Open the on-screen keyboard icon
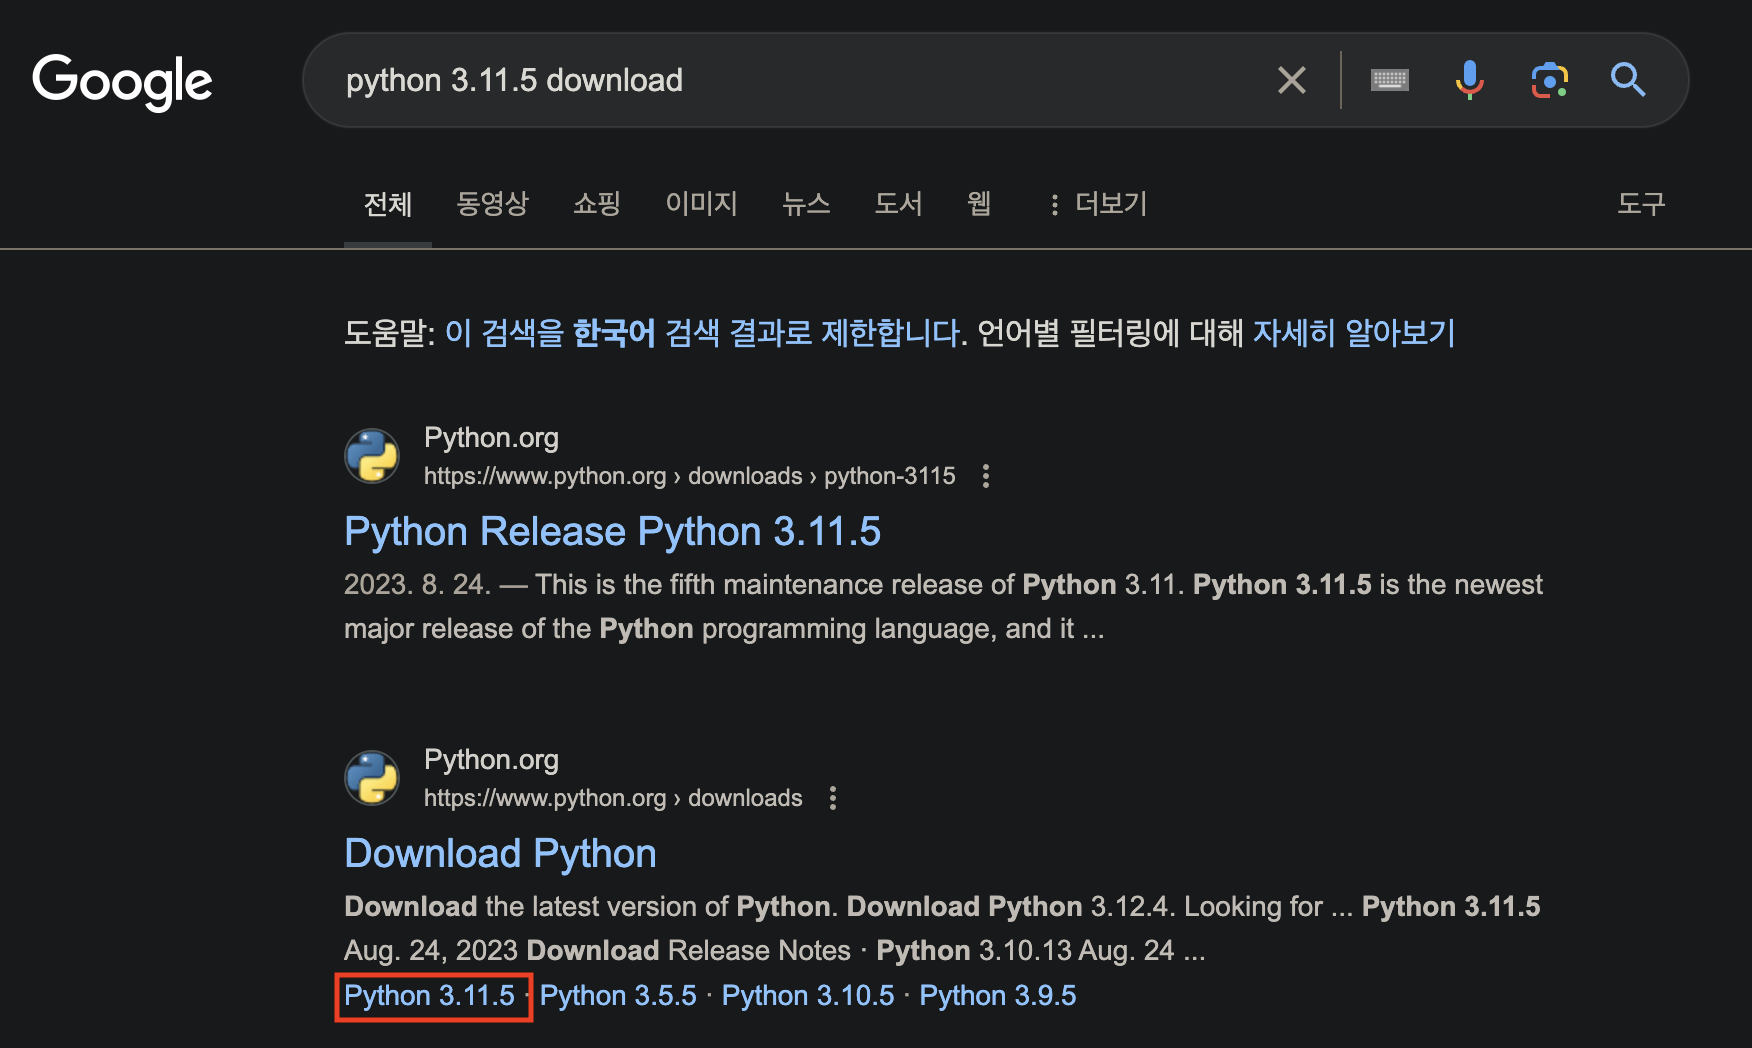Viewport: 1752px width, 1048px height. point(1390,80)
